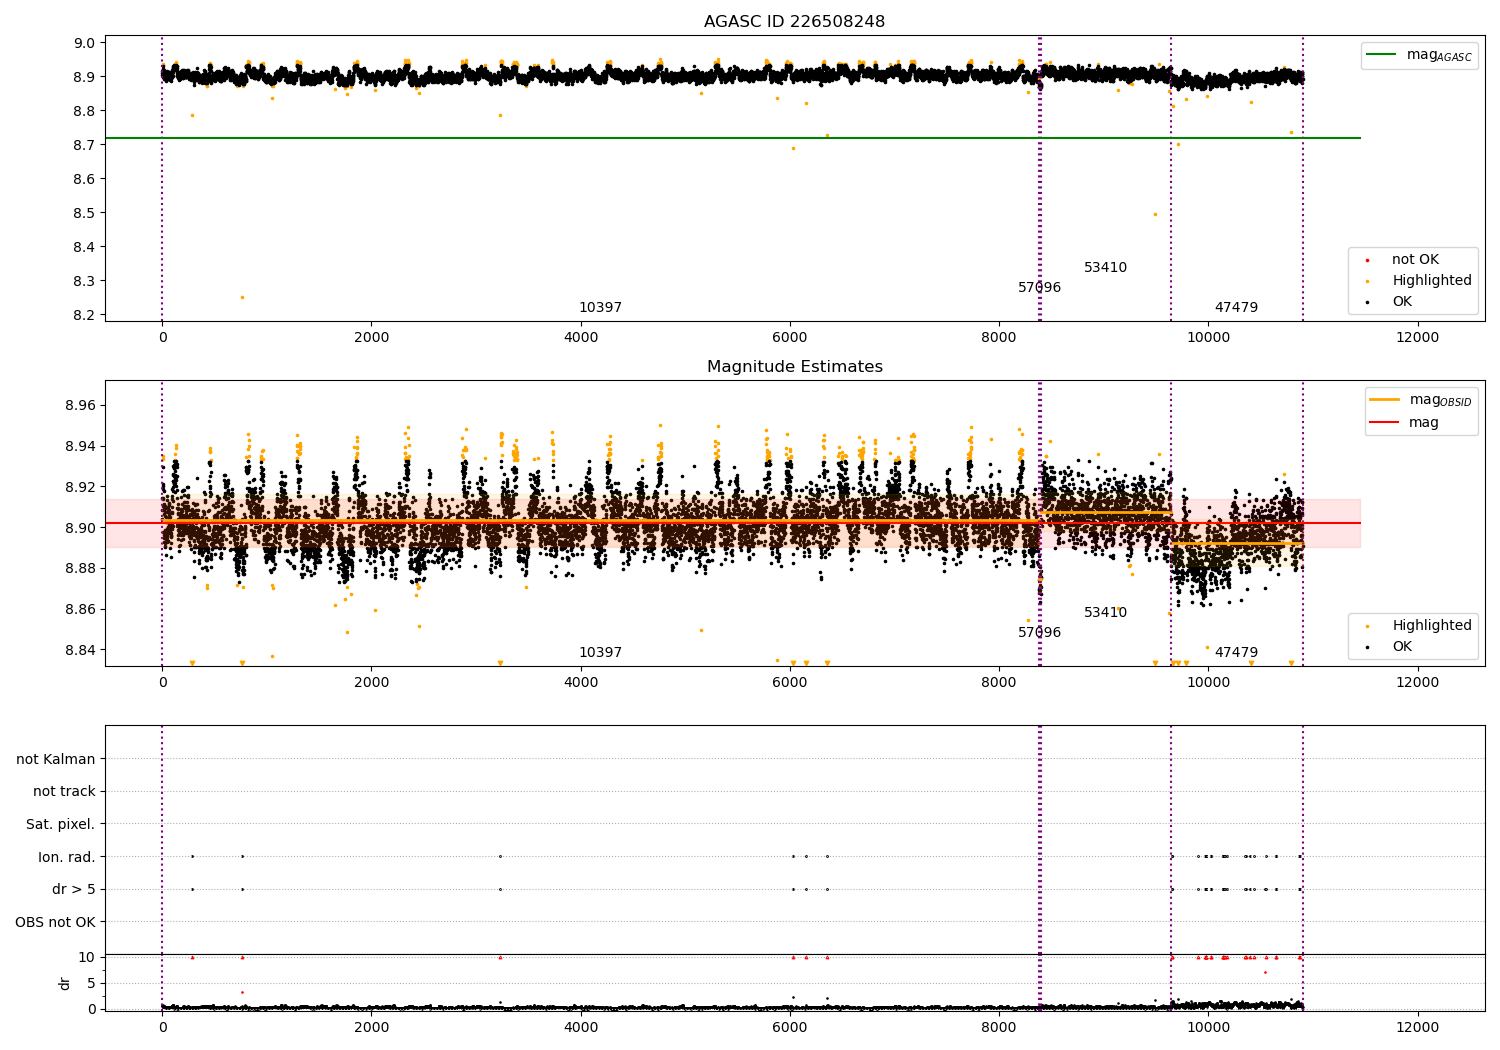Screen dimensions: 1500x1050
Task: Click label 57096 in Magnitude Estimates plot
Action: 1039,633
